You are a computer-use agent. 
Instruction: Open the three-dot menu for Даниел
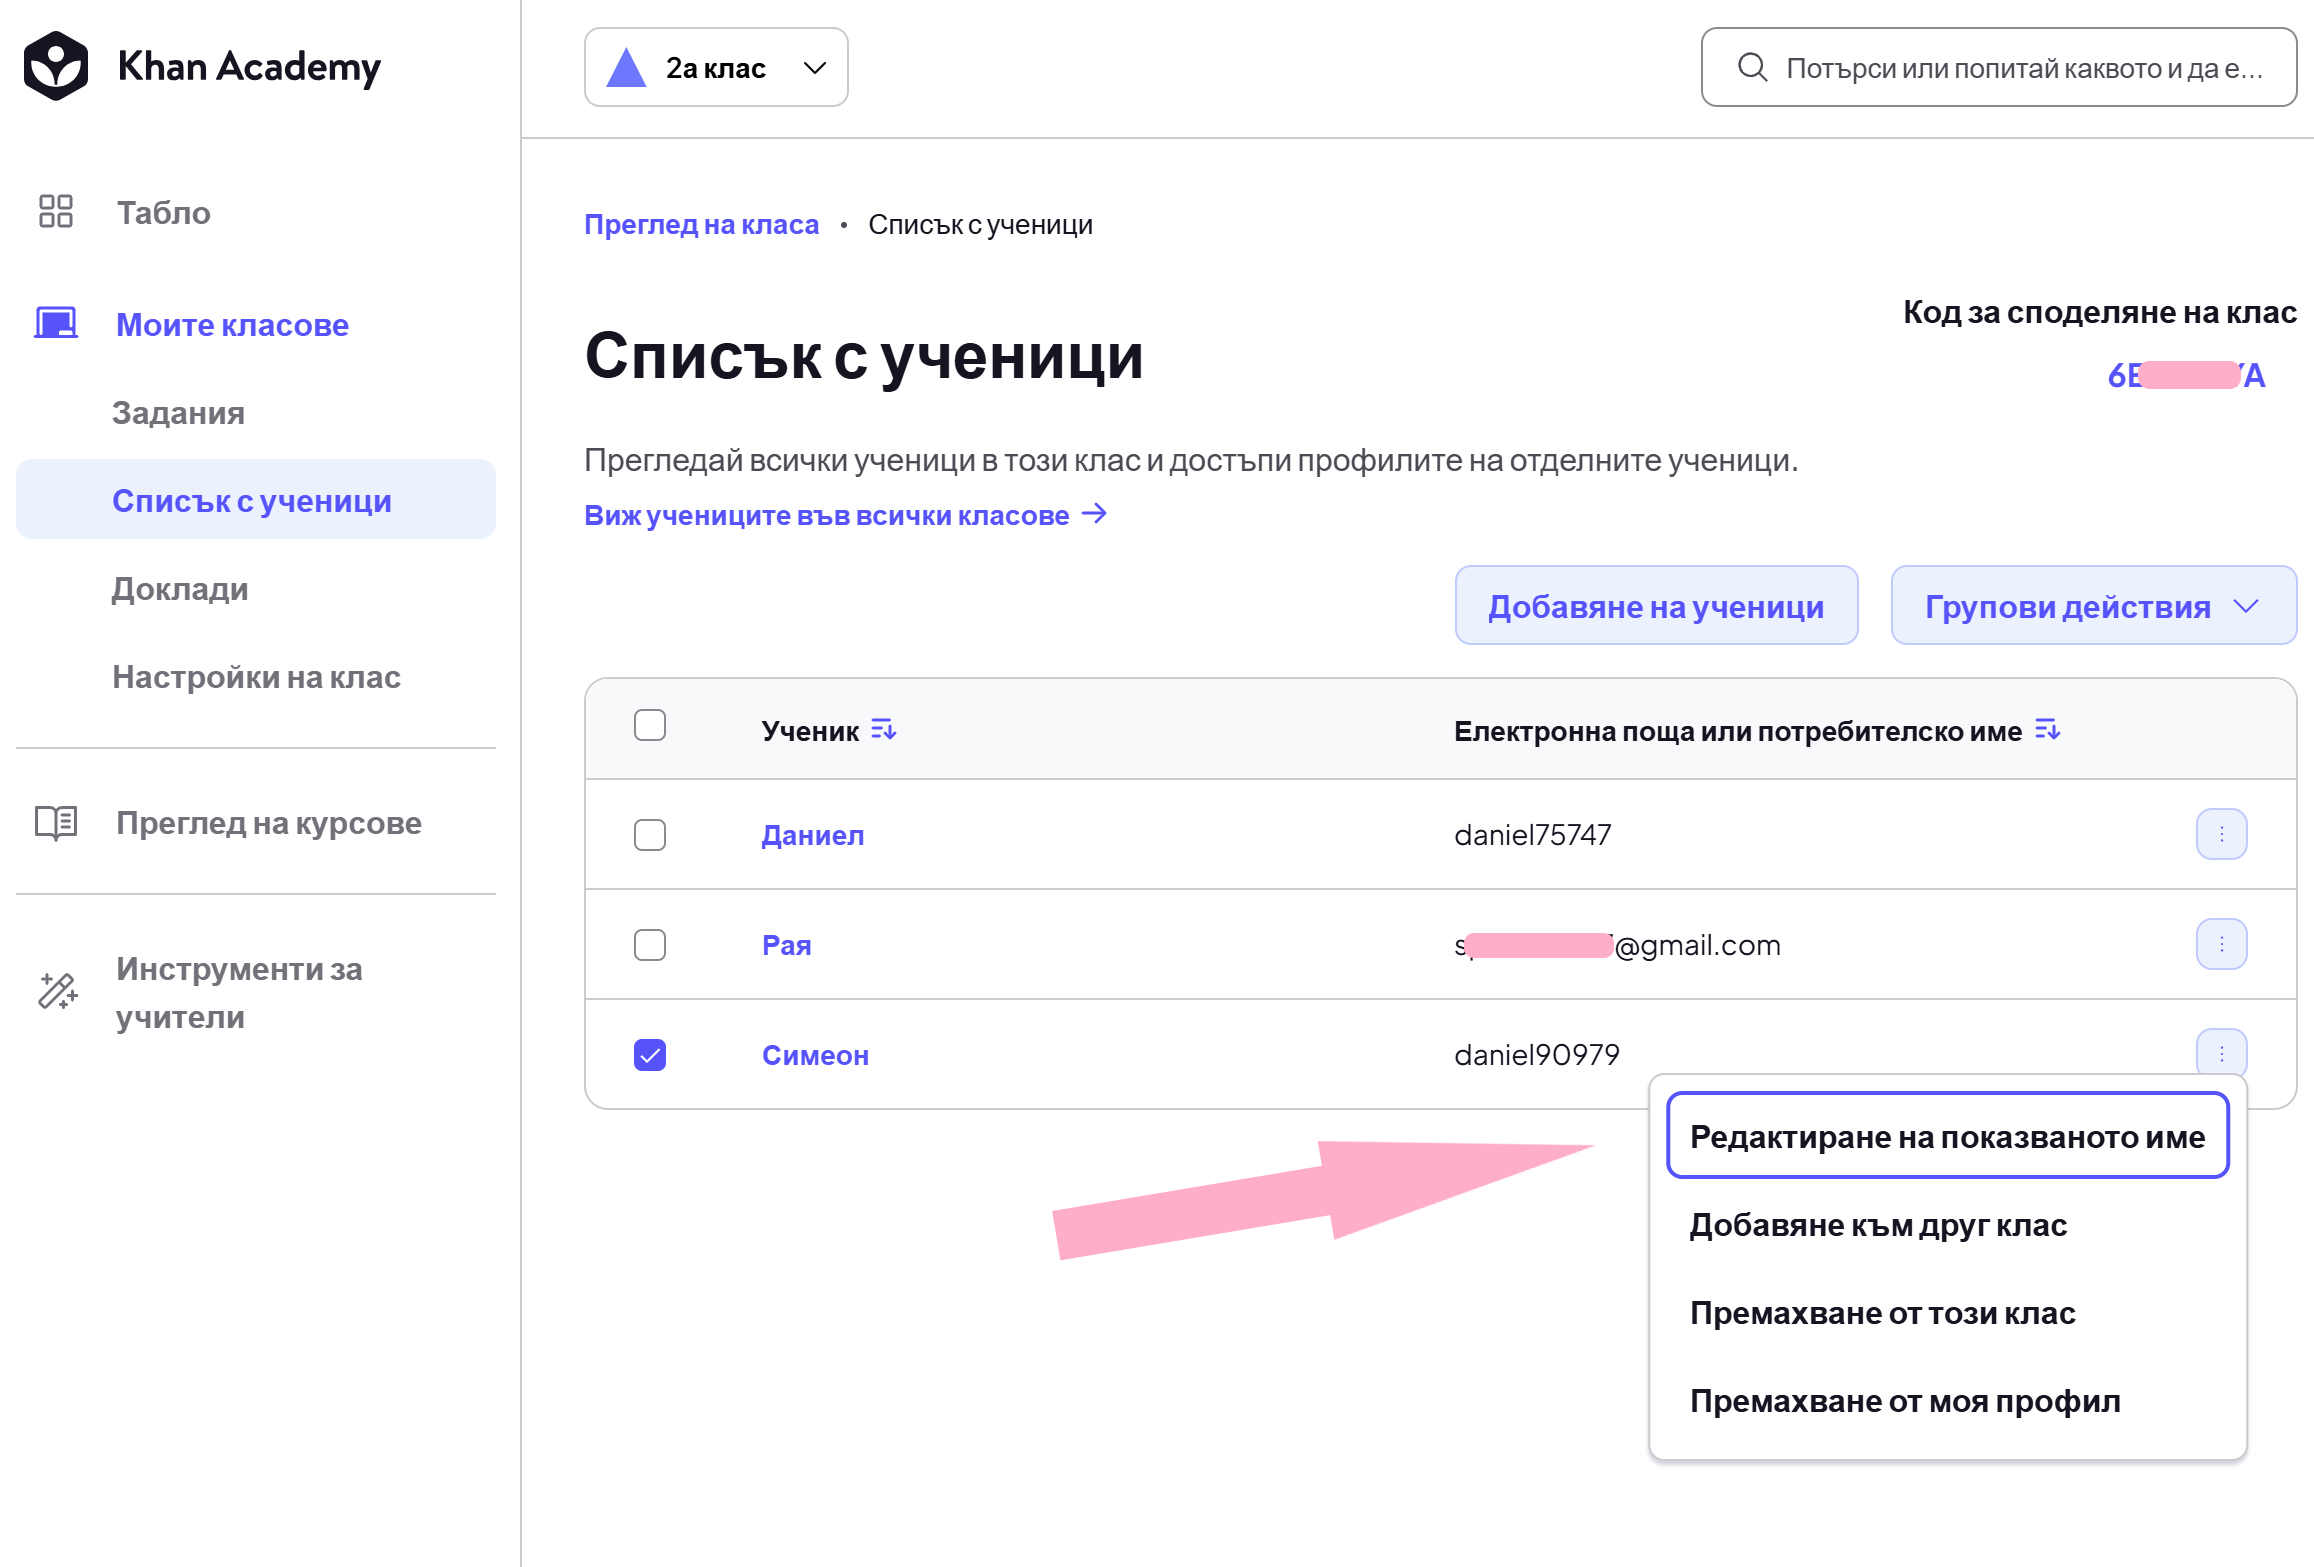coord(2222,834)
